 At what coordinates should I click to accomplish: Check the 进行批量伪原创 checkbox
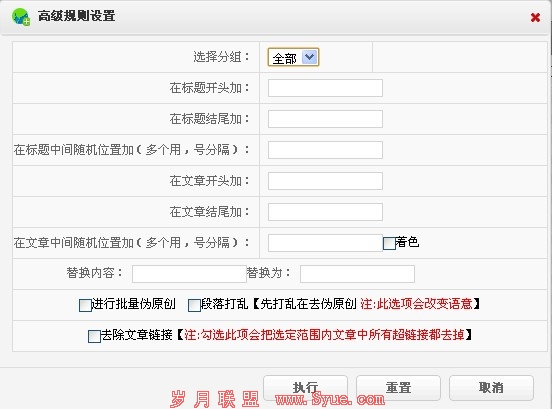(x=85, y=305)
